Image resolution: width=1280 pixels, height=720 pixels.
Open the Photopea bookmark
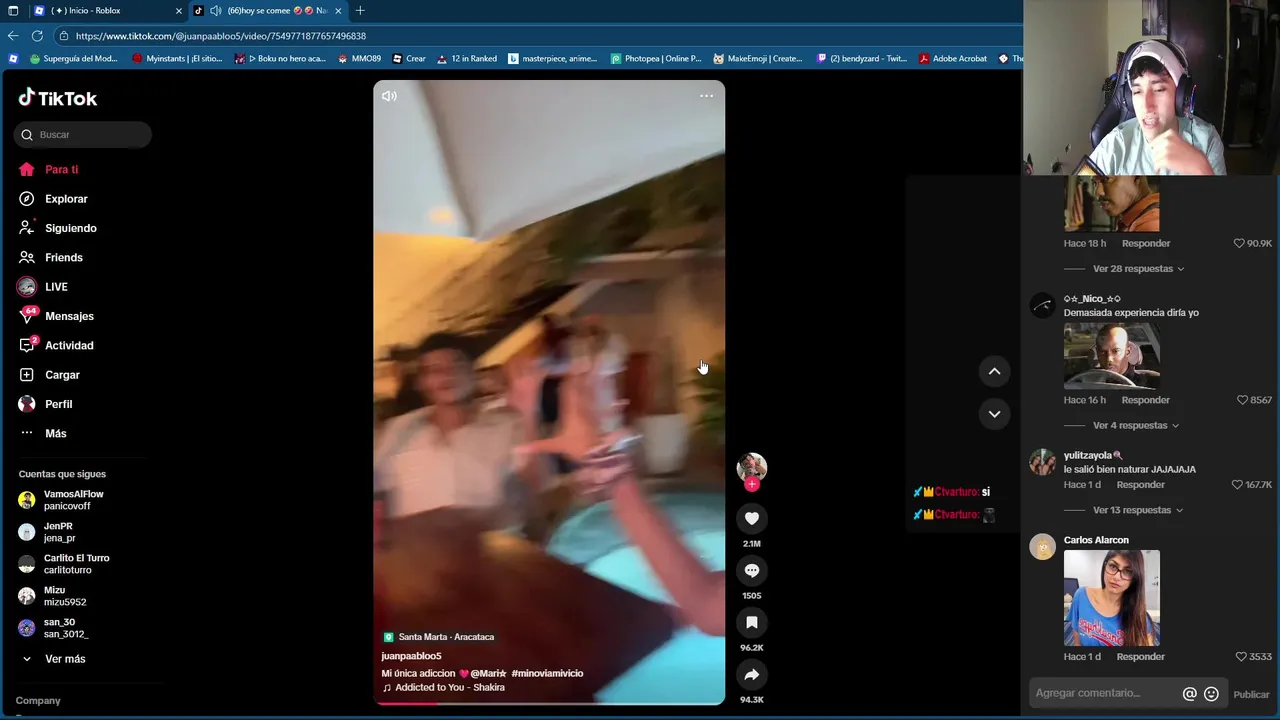(655, 59)
